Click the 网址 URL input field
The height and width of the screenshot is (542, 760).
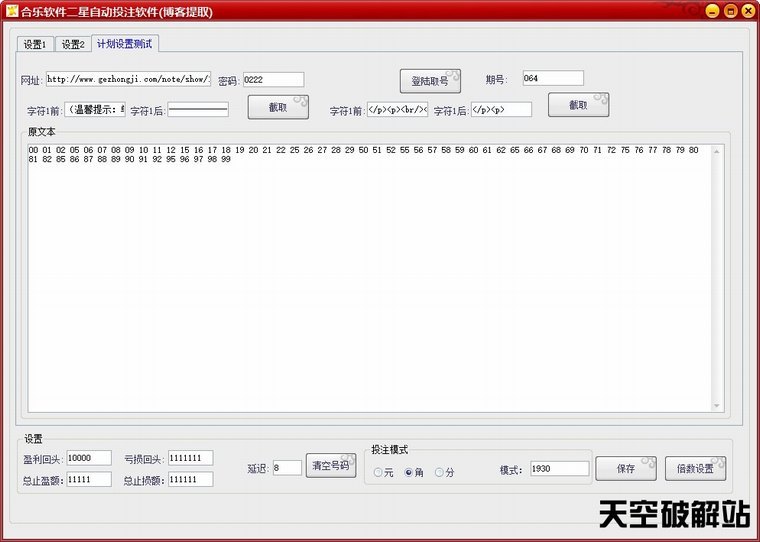[x=128, y=79]
